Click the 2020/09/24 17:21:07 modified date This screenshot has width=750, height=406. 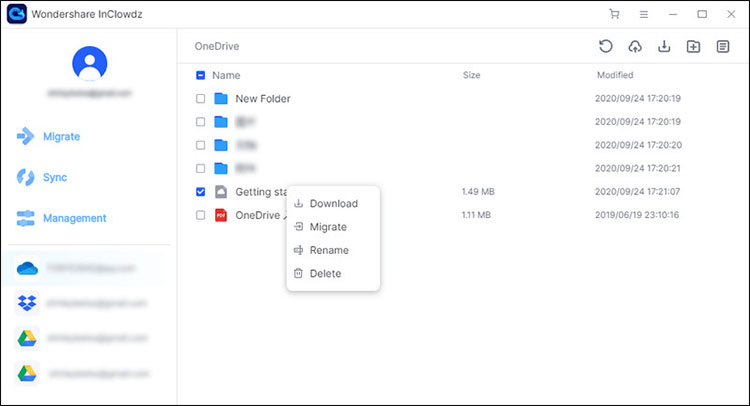(x=637, y=192)
